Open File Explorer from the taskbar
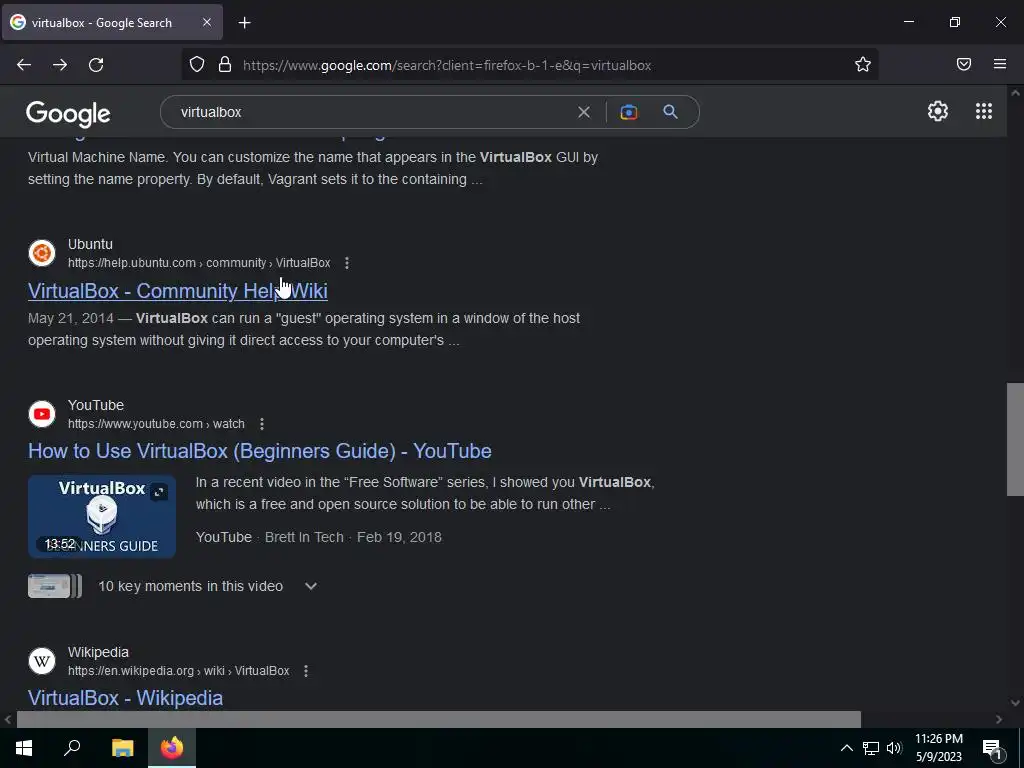This screenshot has height=768, width=1024. coord(122,748)
